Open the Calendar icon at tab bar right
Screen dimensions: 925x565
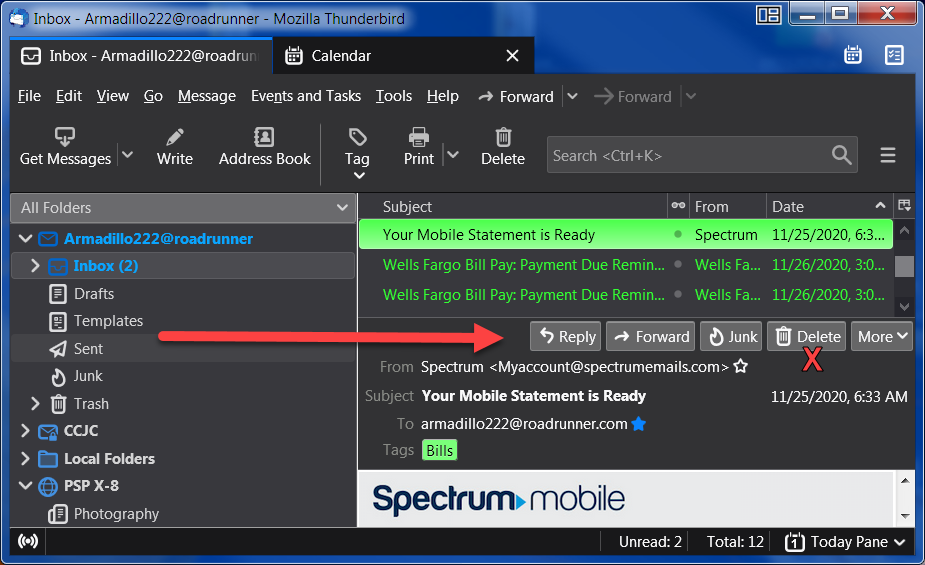853,55
